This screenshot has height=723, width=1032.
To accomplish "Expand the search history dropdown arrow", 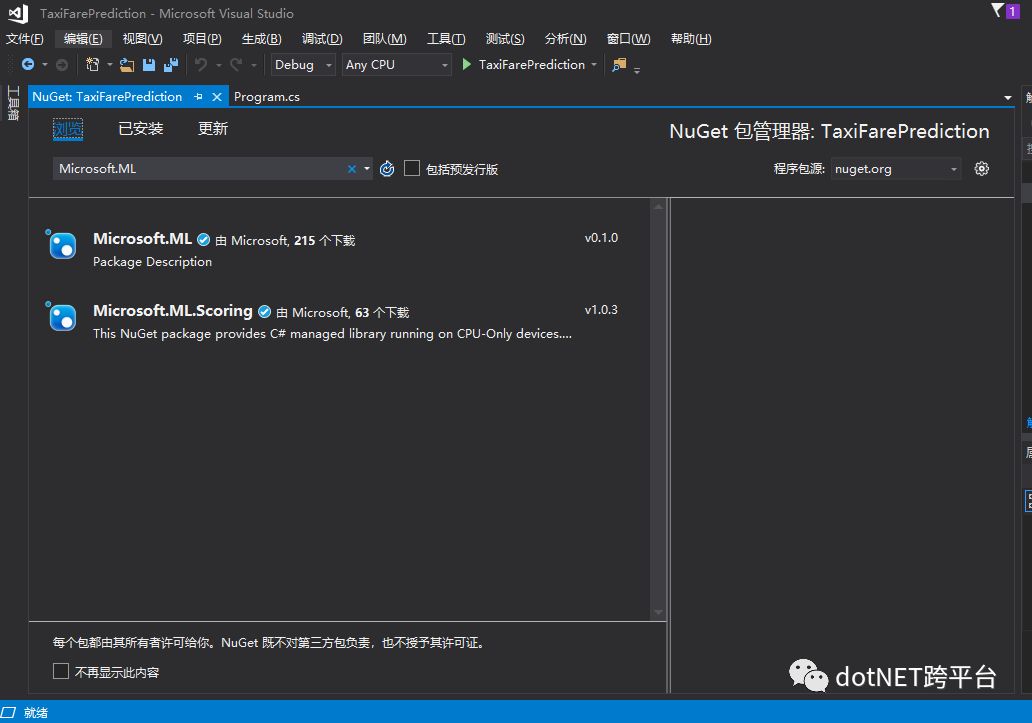I will 367,169.
